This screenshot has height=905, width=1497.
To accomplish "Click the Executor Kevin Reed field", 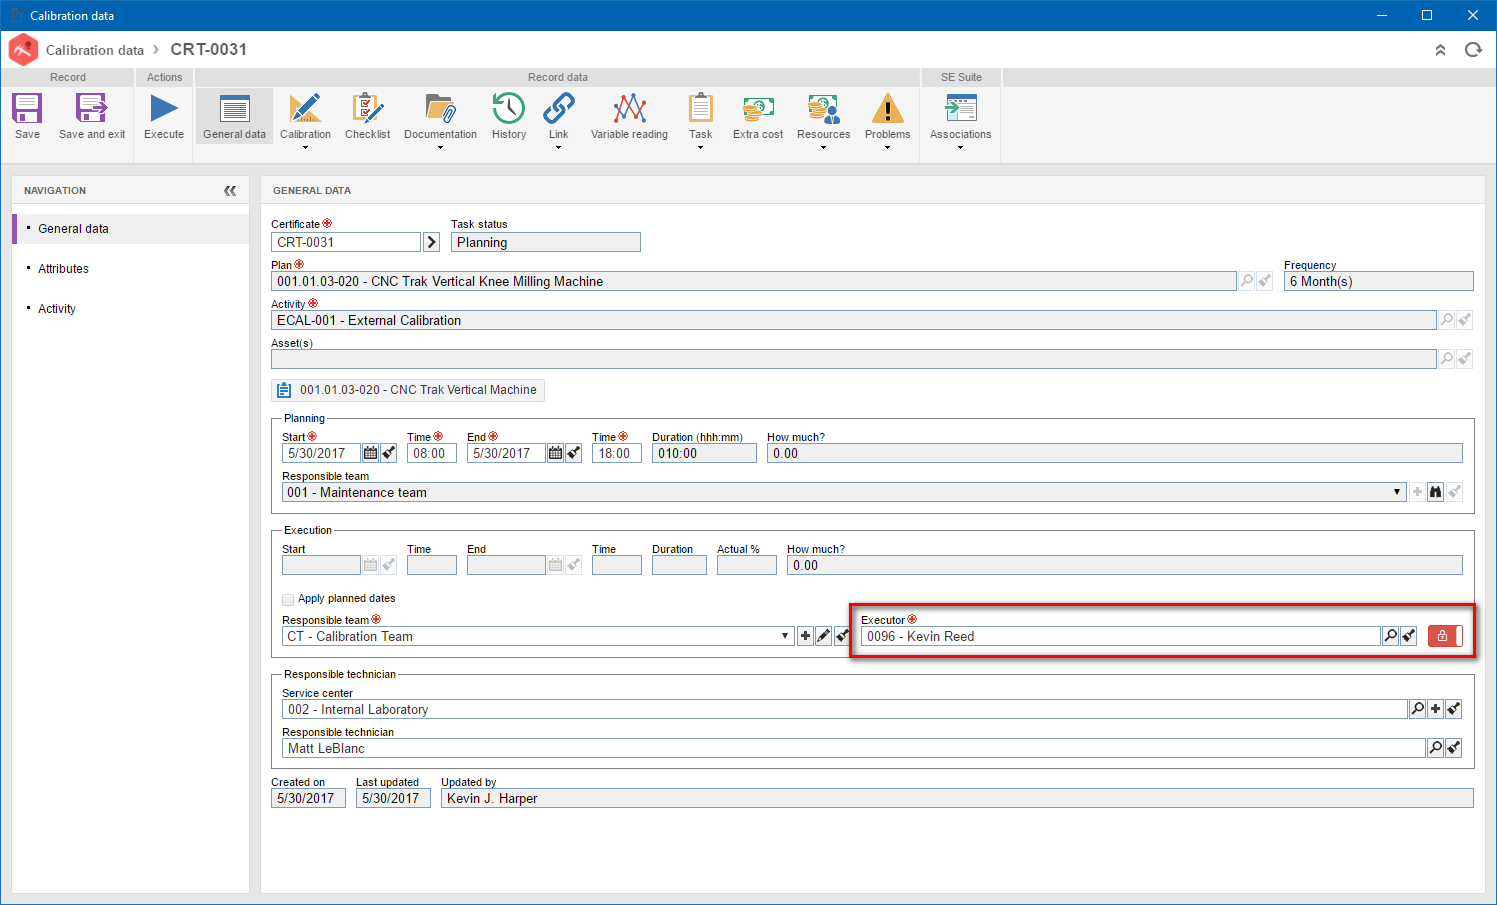I will tap(1120, 636).
